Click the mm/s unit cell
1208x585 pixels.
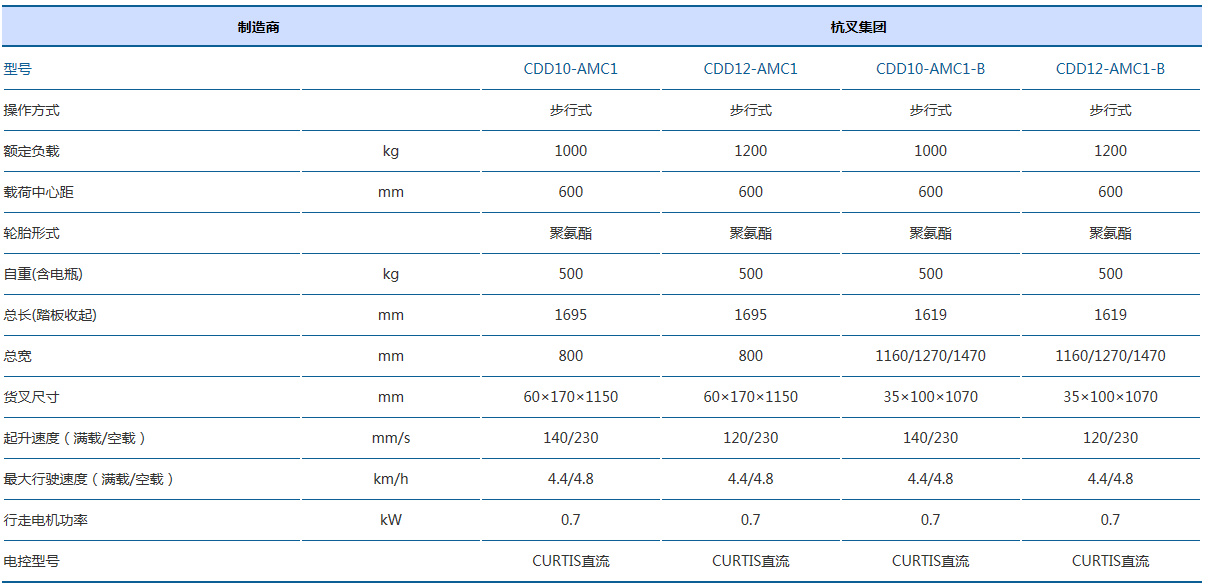[x=391, y=438]
